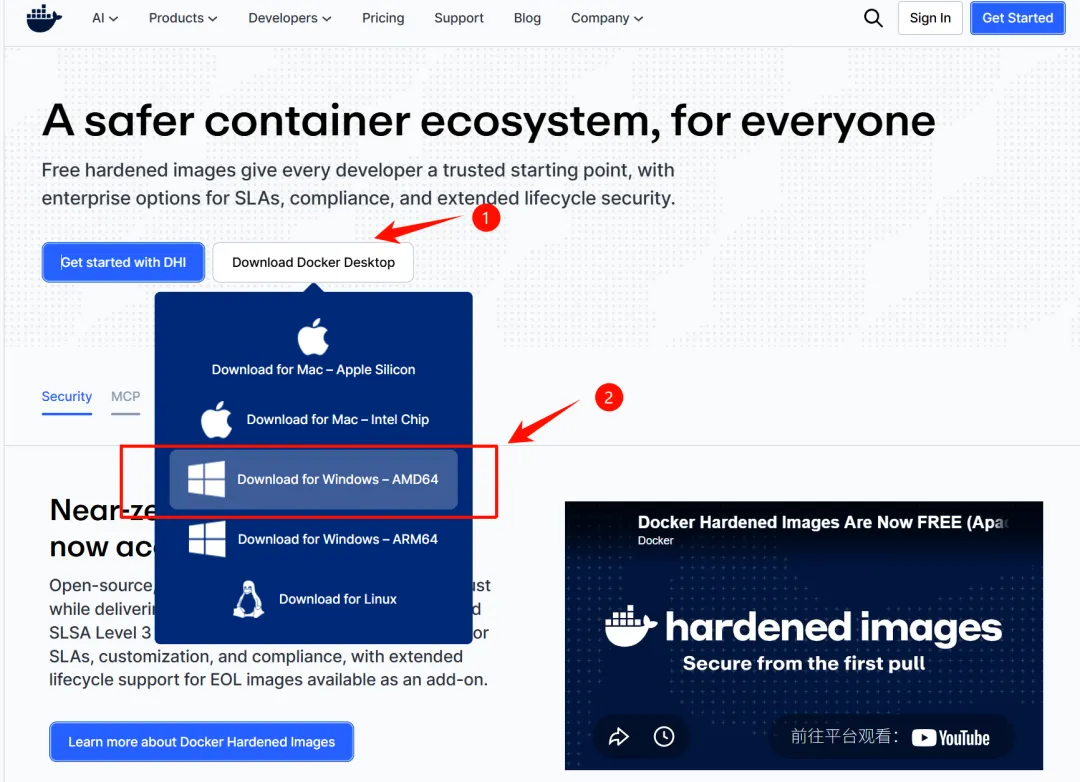The image size is (1080, 782).
Task: Click the whale icon in hardened images video
Action: tap(630, 626)
